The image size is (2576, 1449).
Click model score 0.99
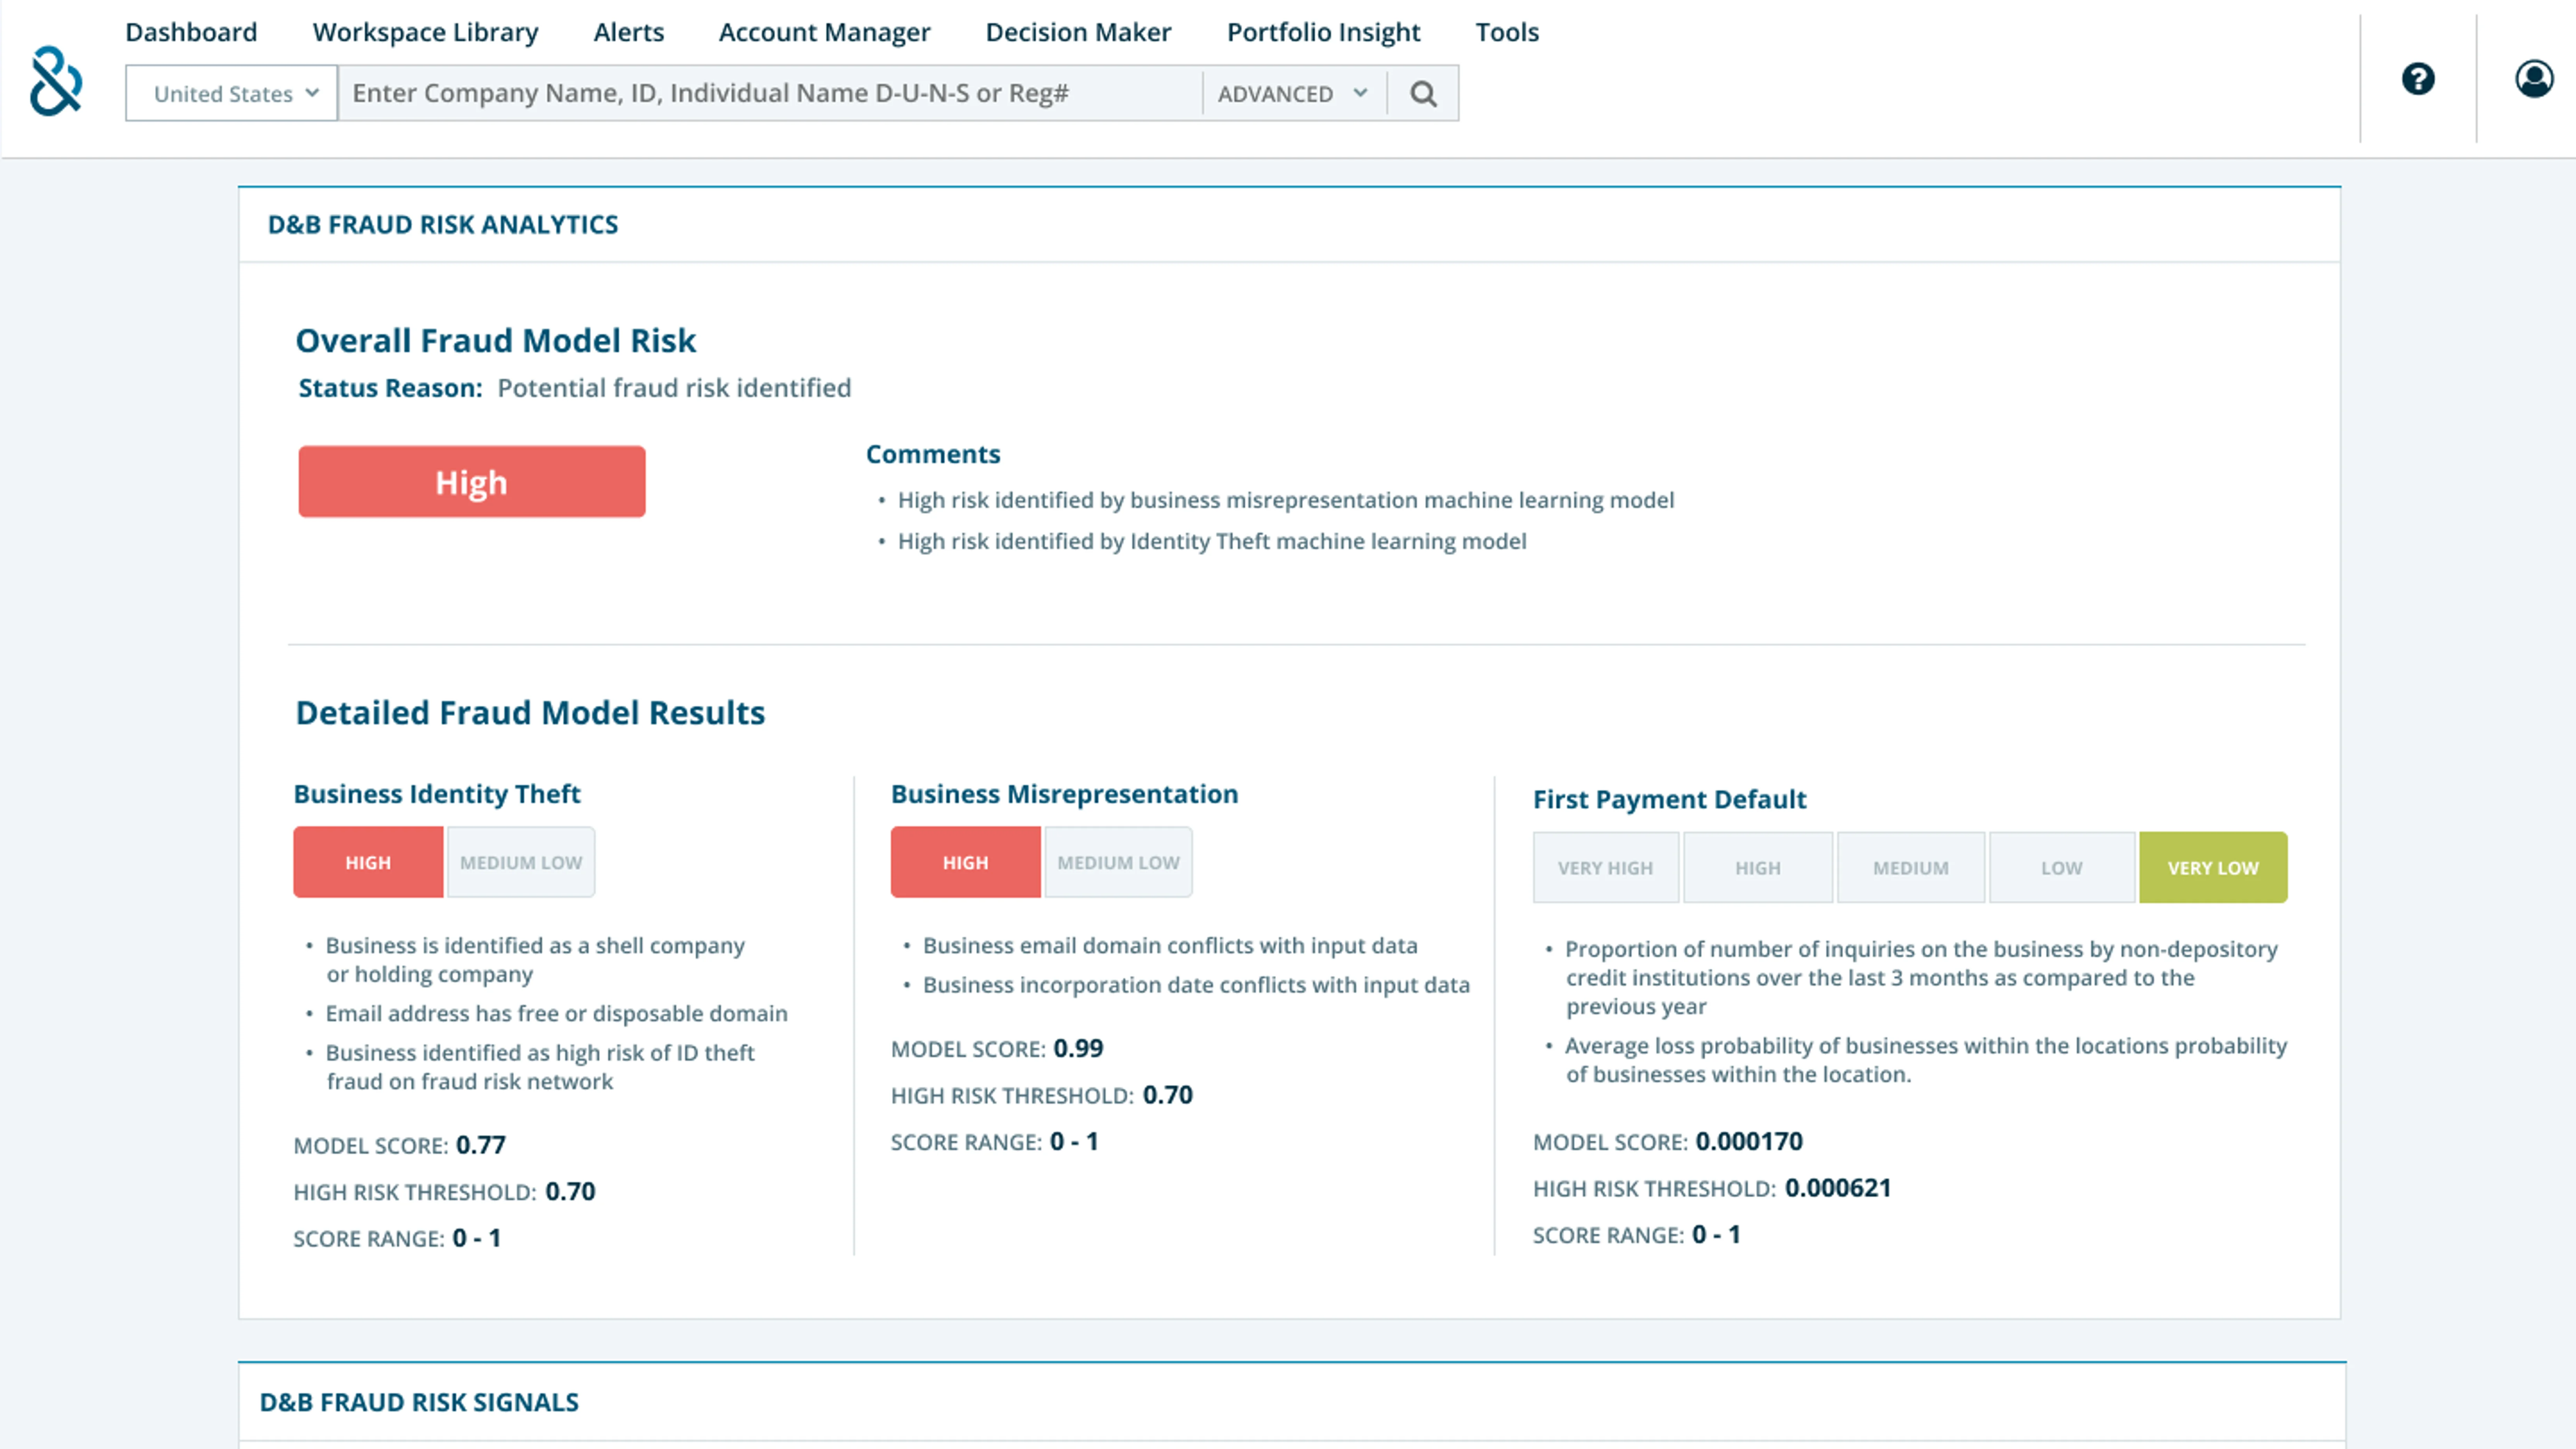[1078, 1048]
